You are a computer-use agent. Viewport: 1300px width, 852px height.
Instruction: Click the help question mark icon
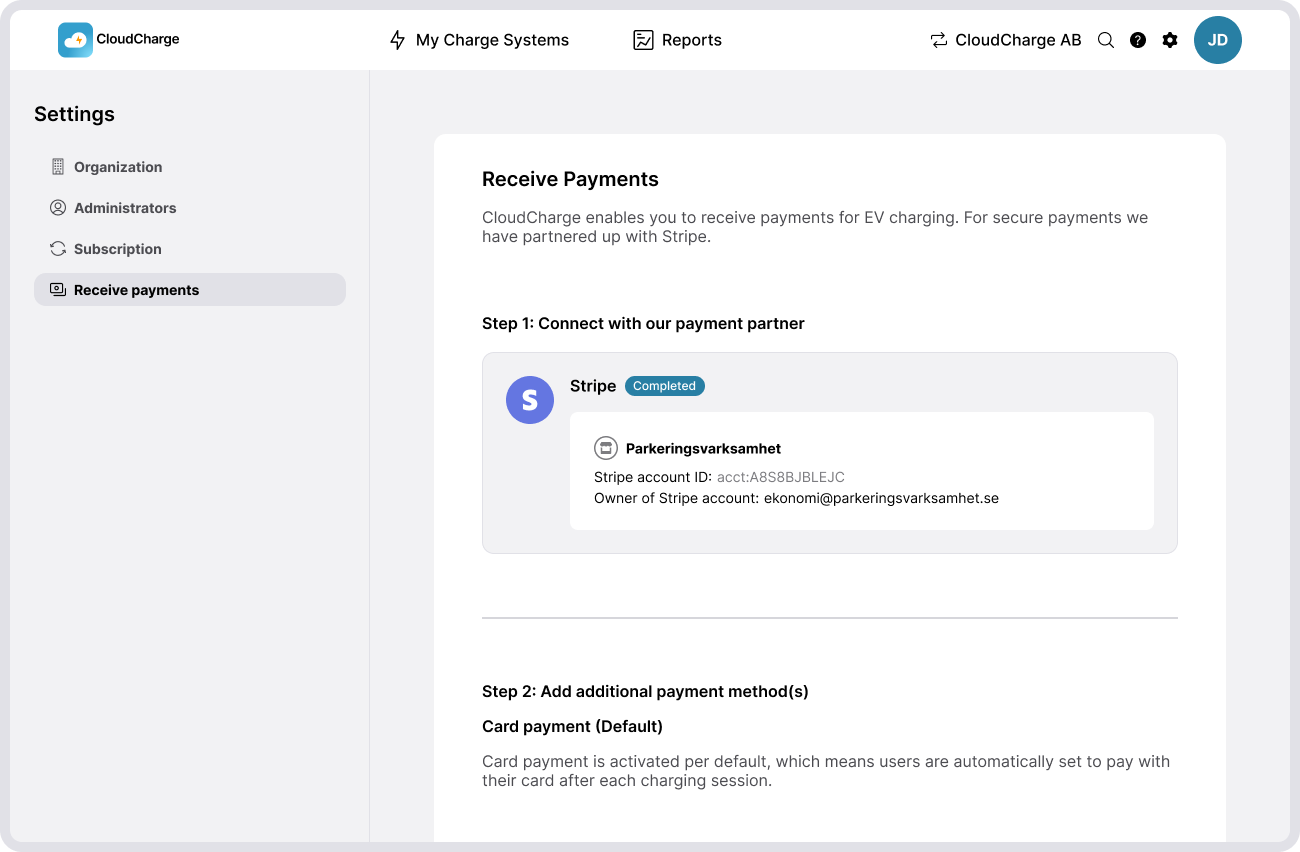(1138, 40)
